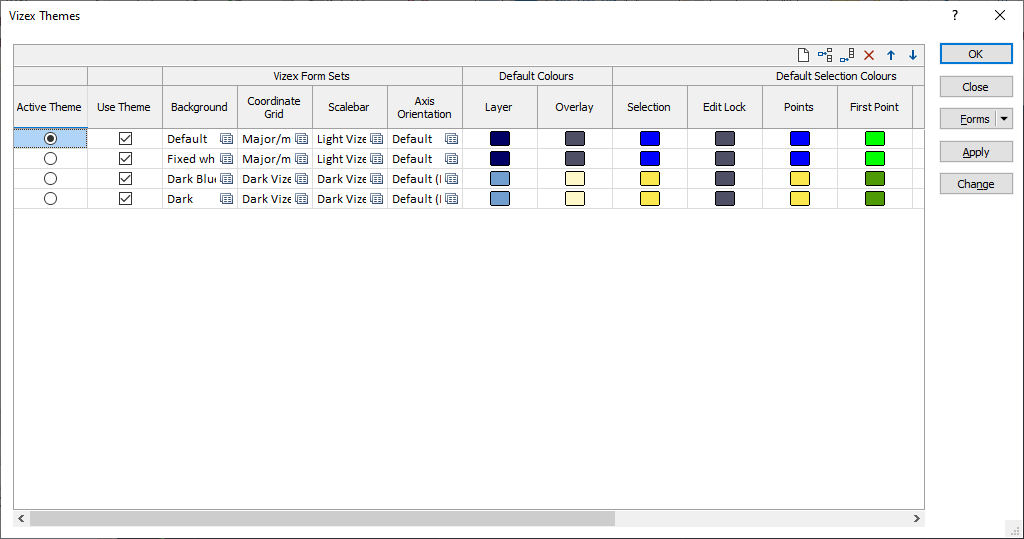The width and height of the screenshot is (1024, 539).
Task: Delete the row with the red X icon
Action: tap(869, 56)
